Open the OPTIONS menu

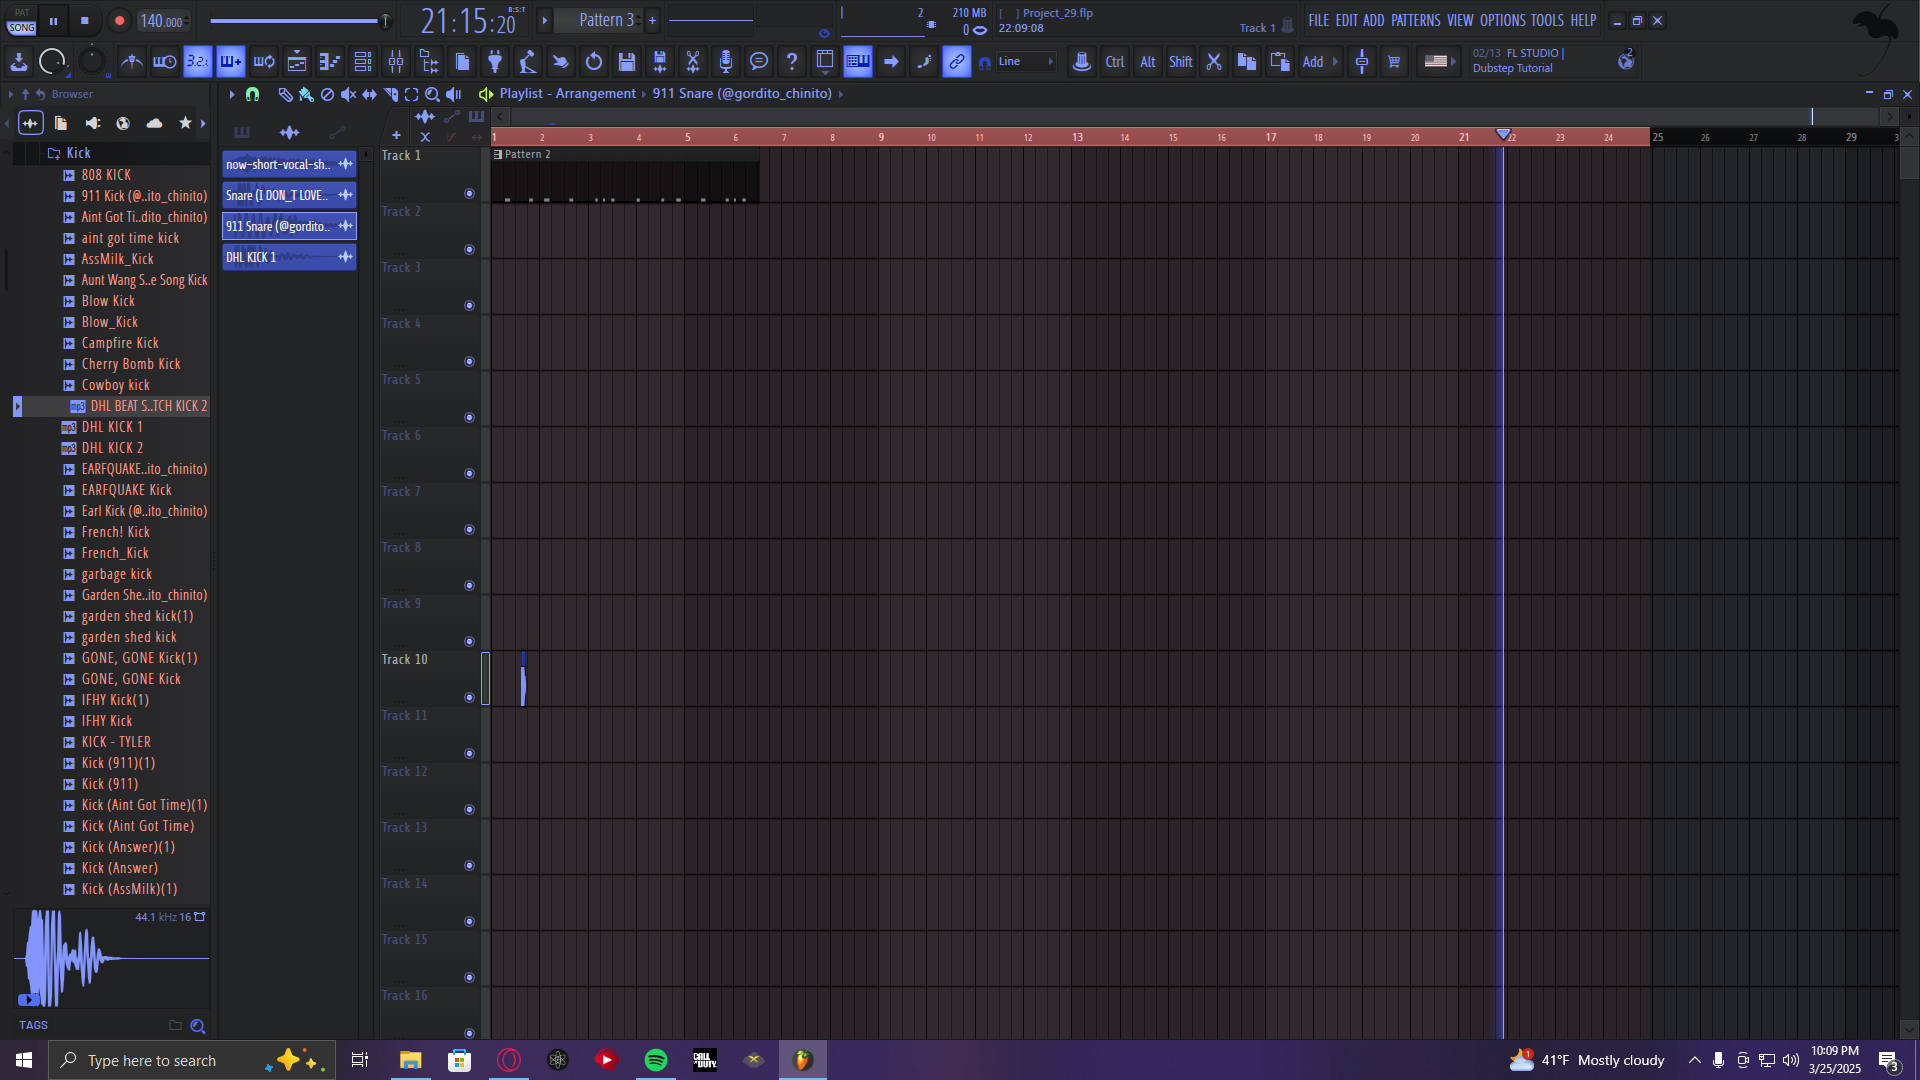(x=1502, y=20)
